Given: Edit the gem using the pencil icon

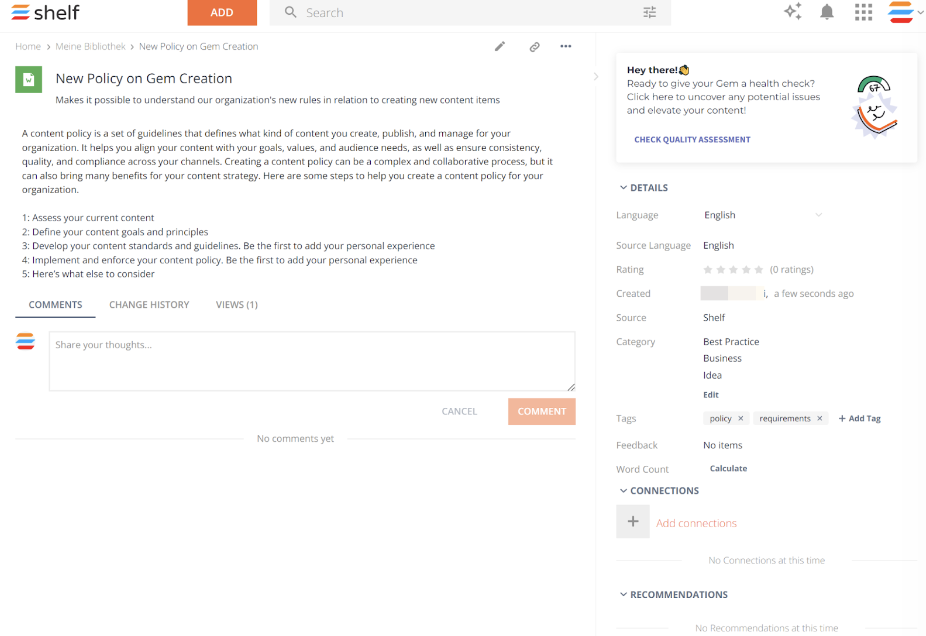Looking at the screenshot, I should 500,46.
